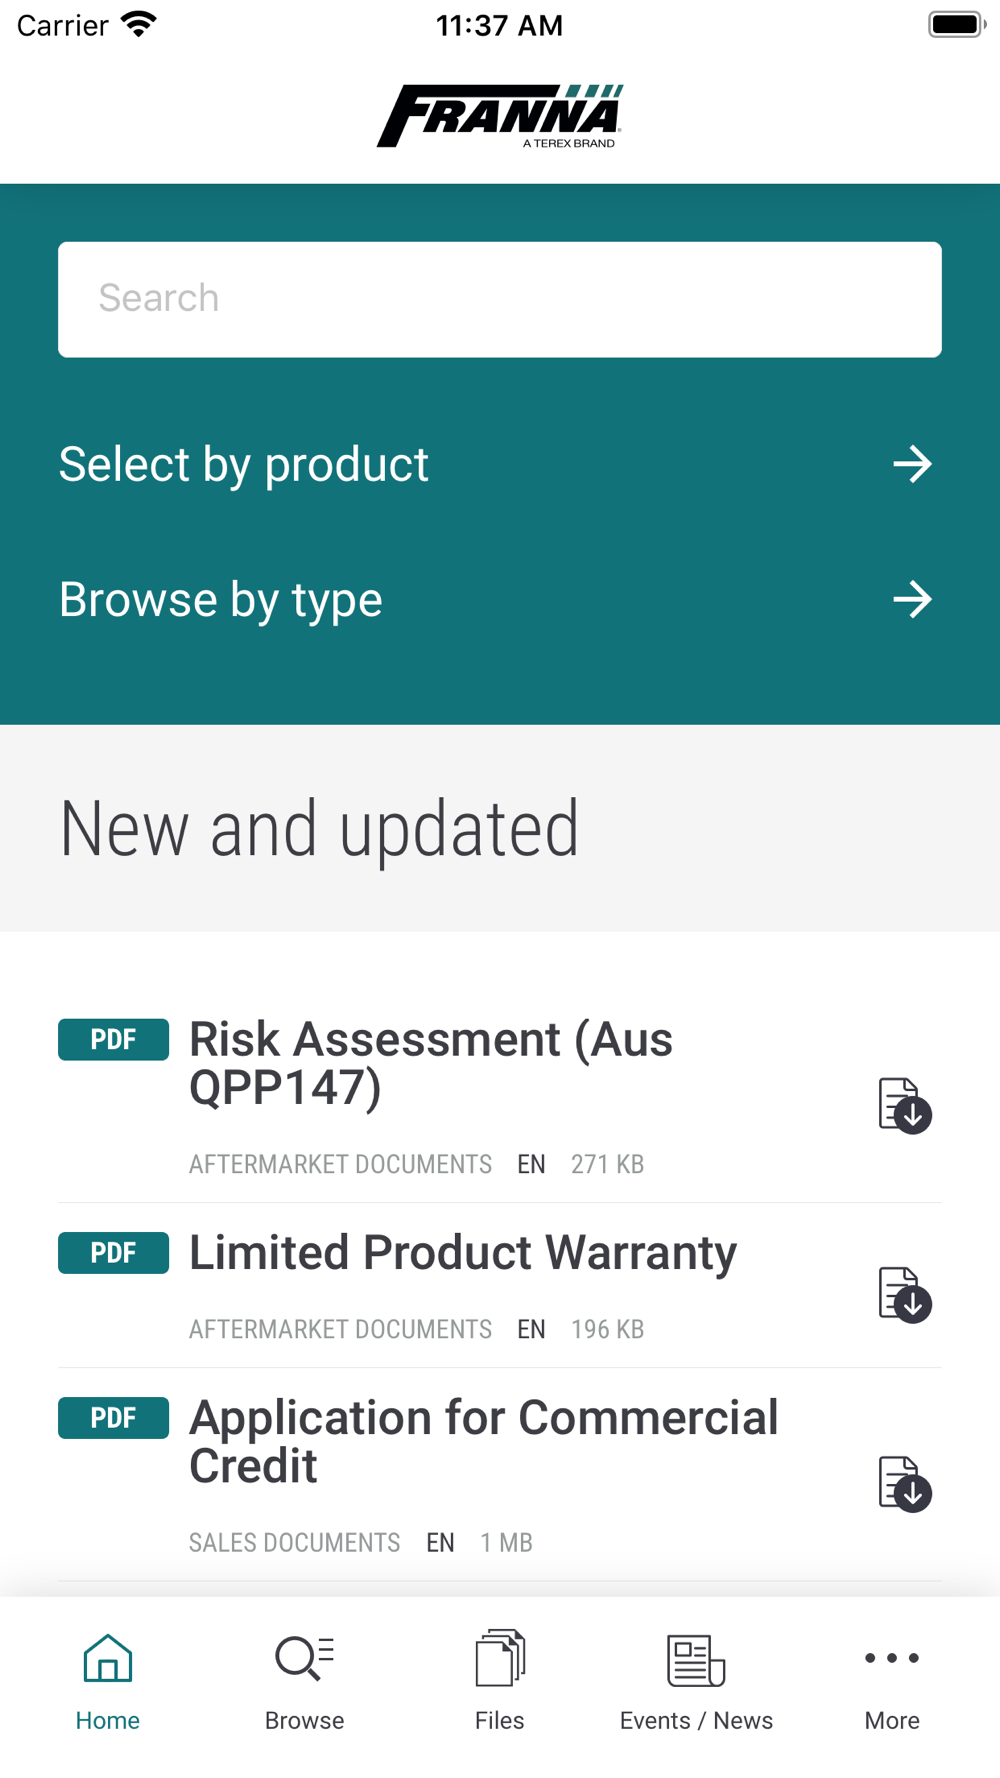
Task: Open Limited Product Warranty title
Action: [463, 1253]
